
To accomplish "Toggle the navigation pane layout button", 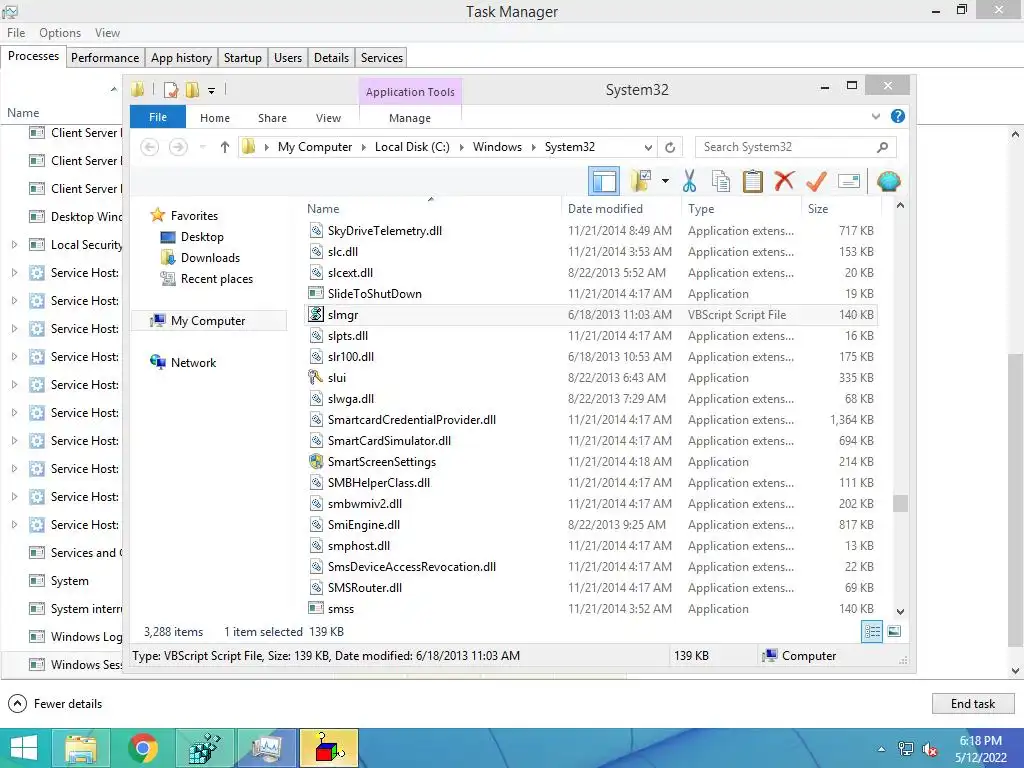I will [x=604, y=181].
